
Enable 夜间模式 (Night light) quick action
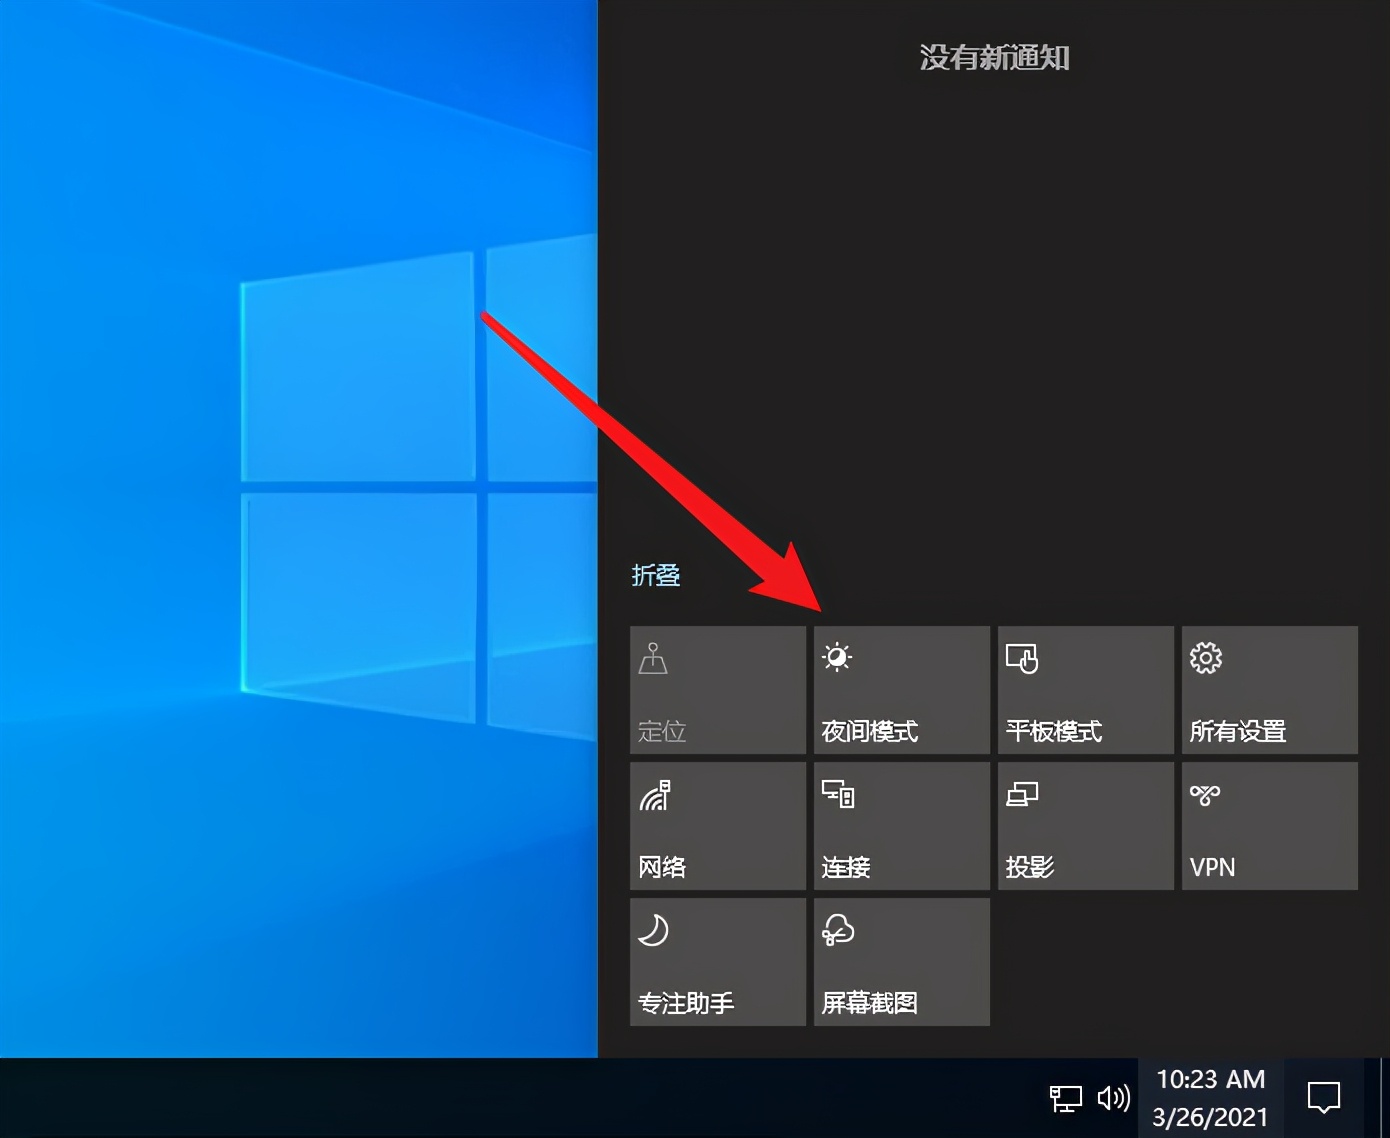click(899, 690)
